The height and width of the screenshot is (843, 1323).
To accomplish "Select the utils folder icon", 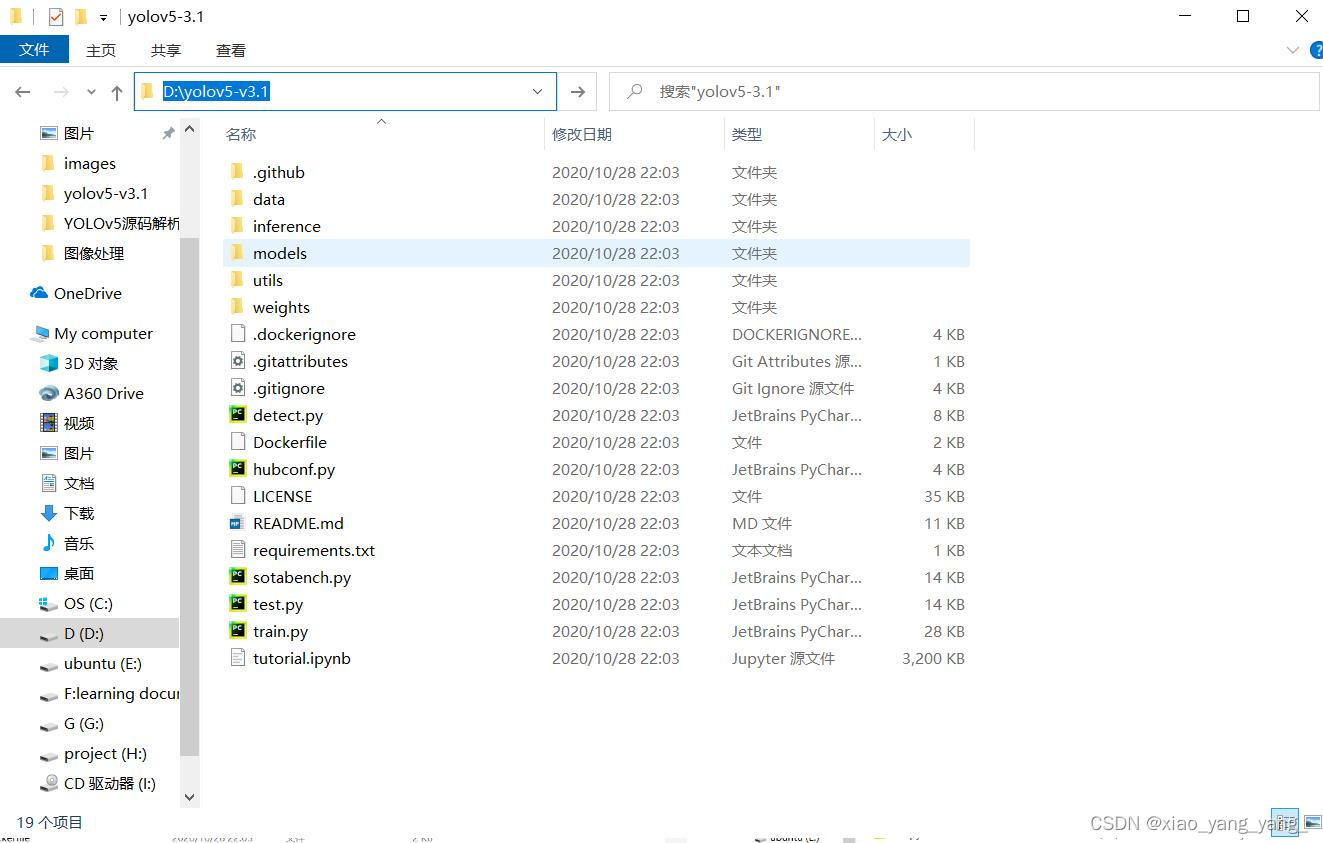I will (237, 280).
